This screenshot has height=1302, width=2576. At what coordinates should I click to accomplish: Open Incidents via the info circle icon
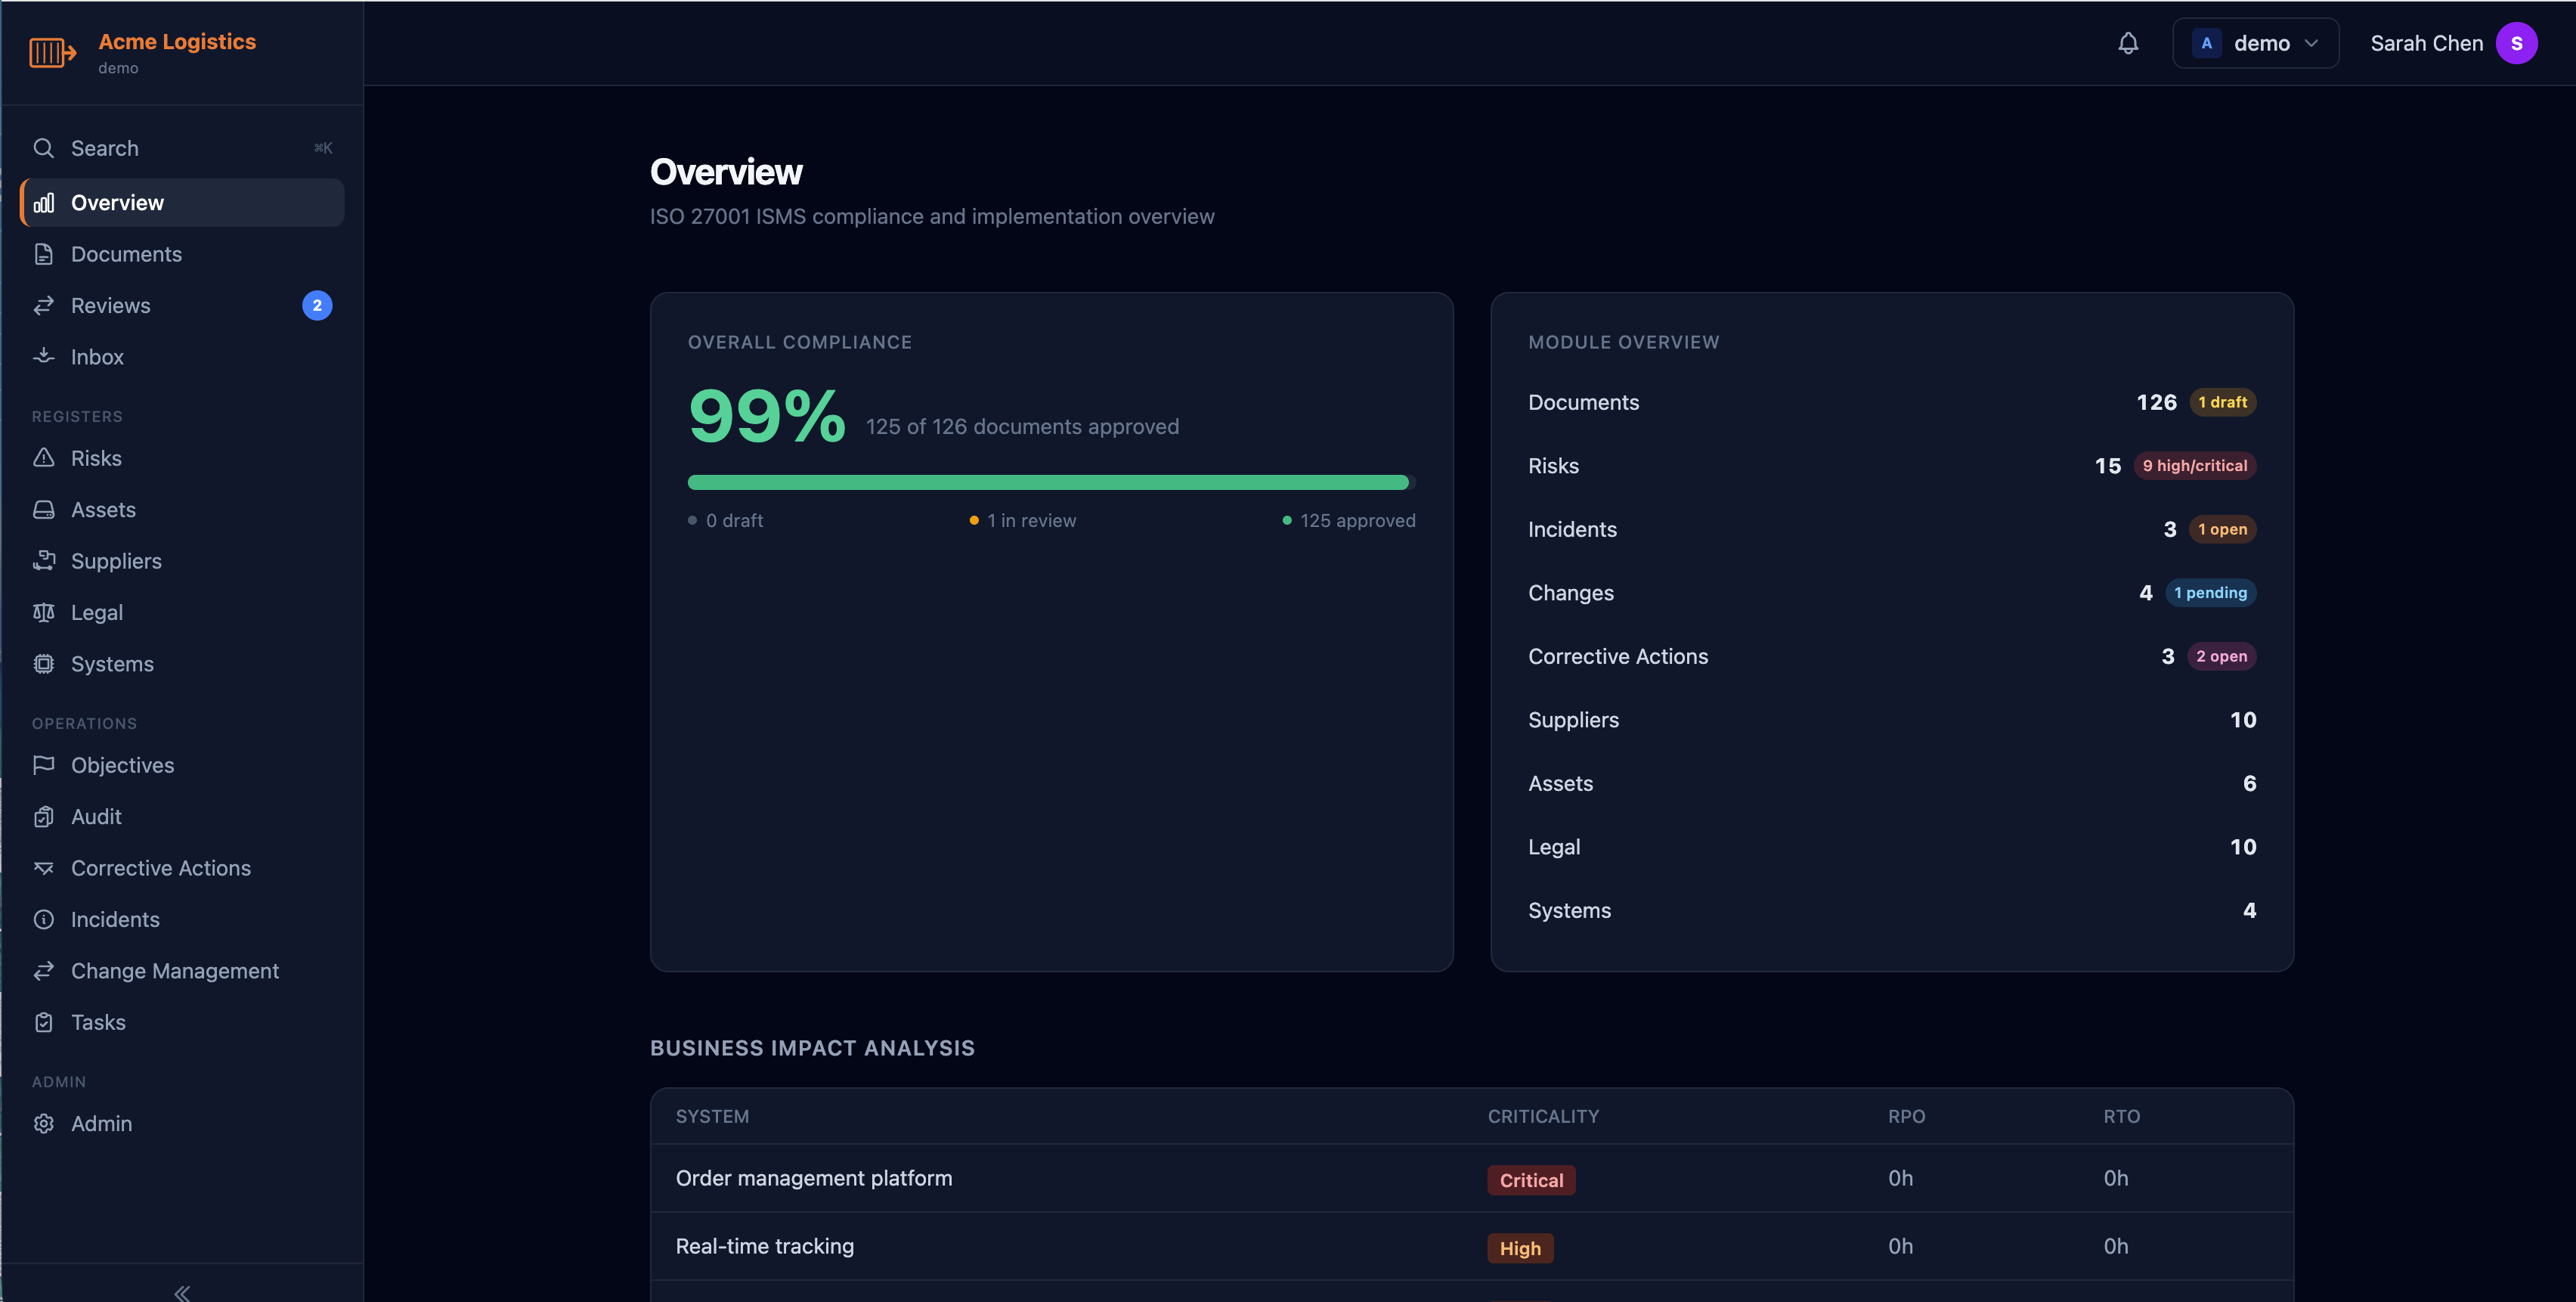(x=44, y=919)
